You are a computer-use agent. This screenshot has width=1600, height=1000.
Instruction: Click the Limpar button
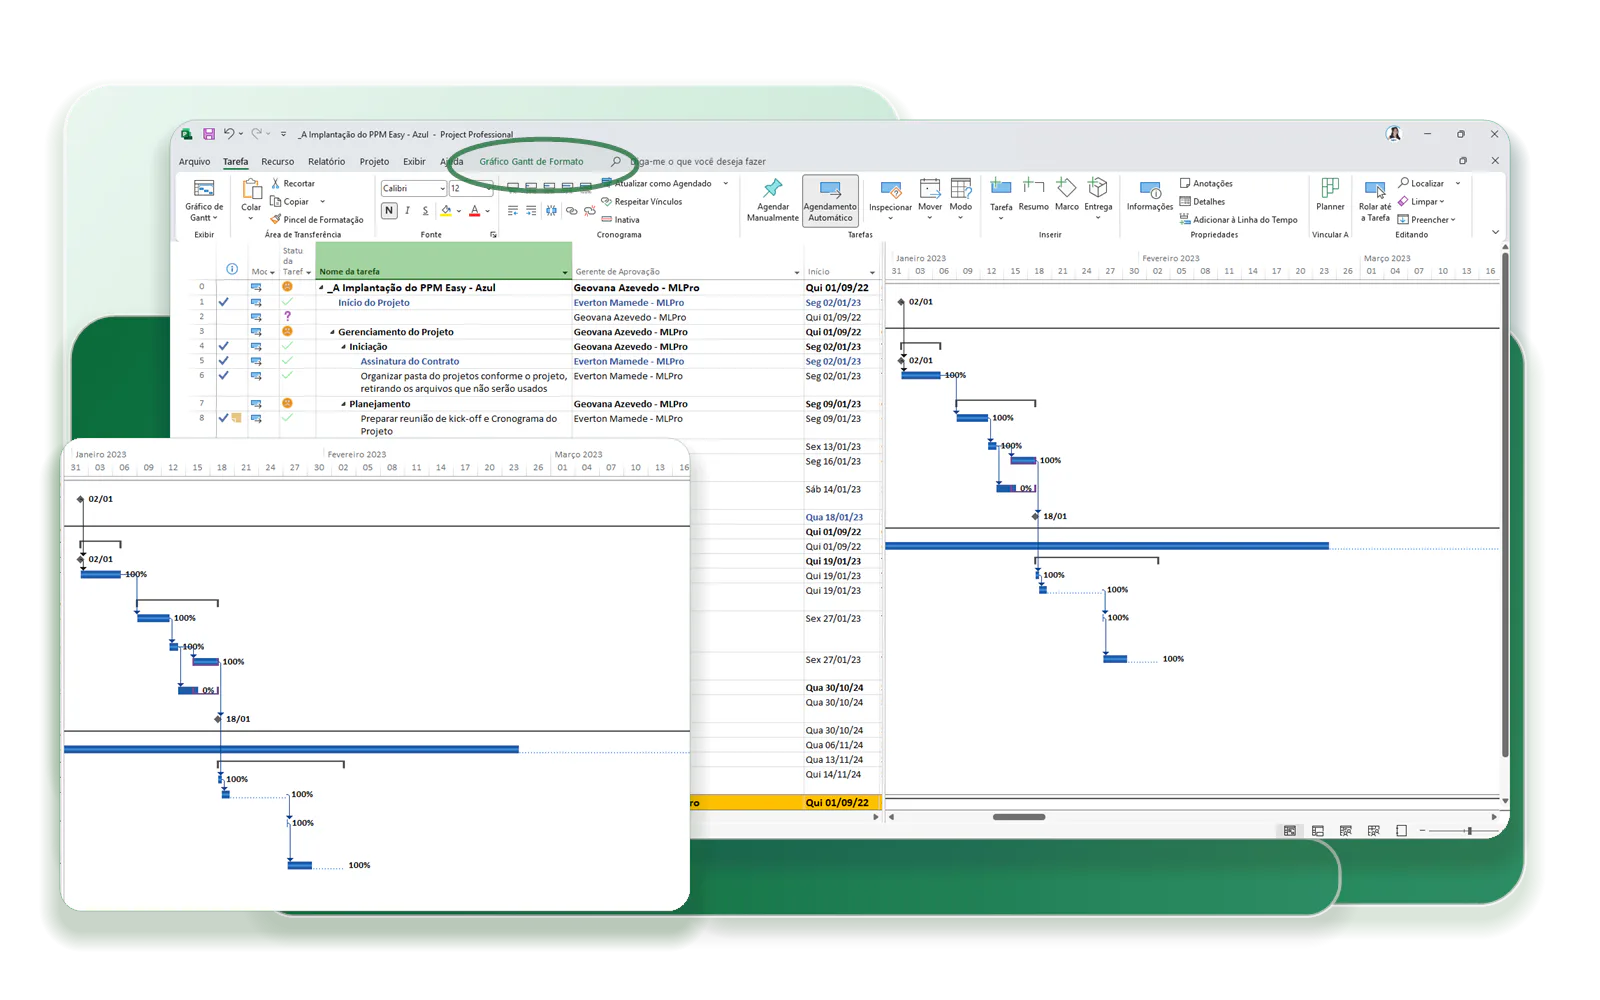1421,202
